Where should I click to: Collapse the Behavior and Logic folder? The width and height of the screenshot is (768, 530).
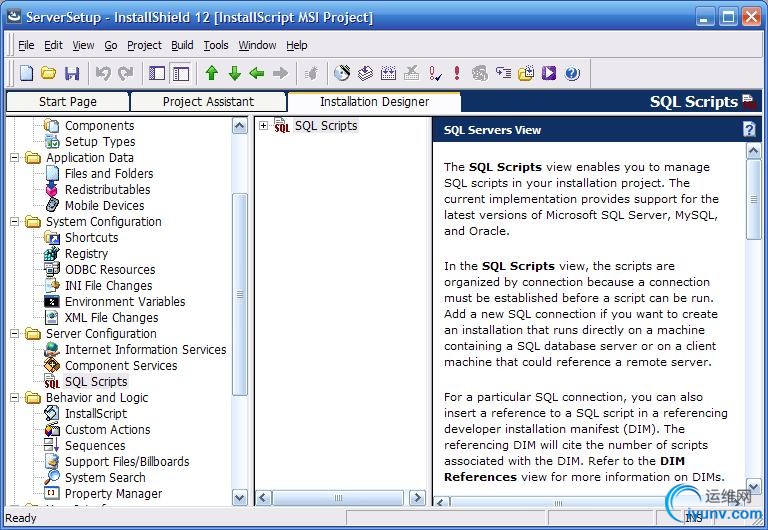tap(15, 398)
